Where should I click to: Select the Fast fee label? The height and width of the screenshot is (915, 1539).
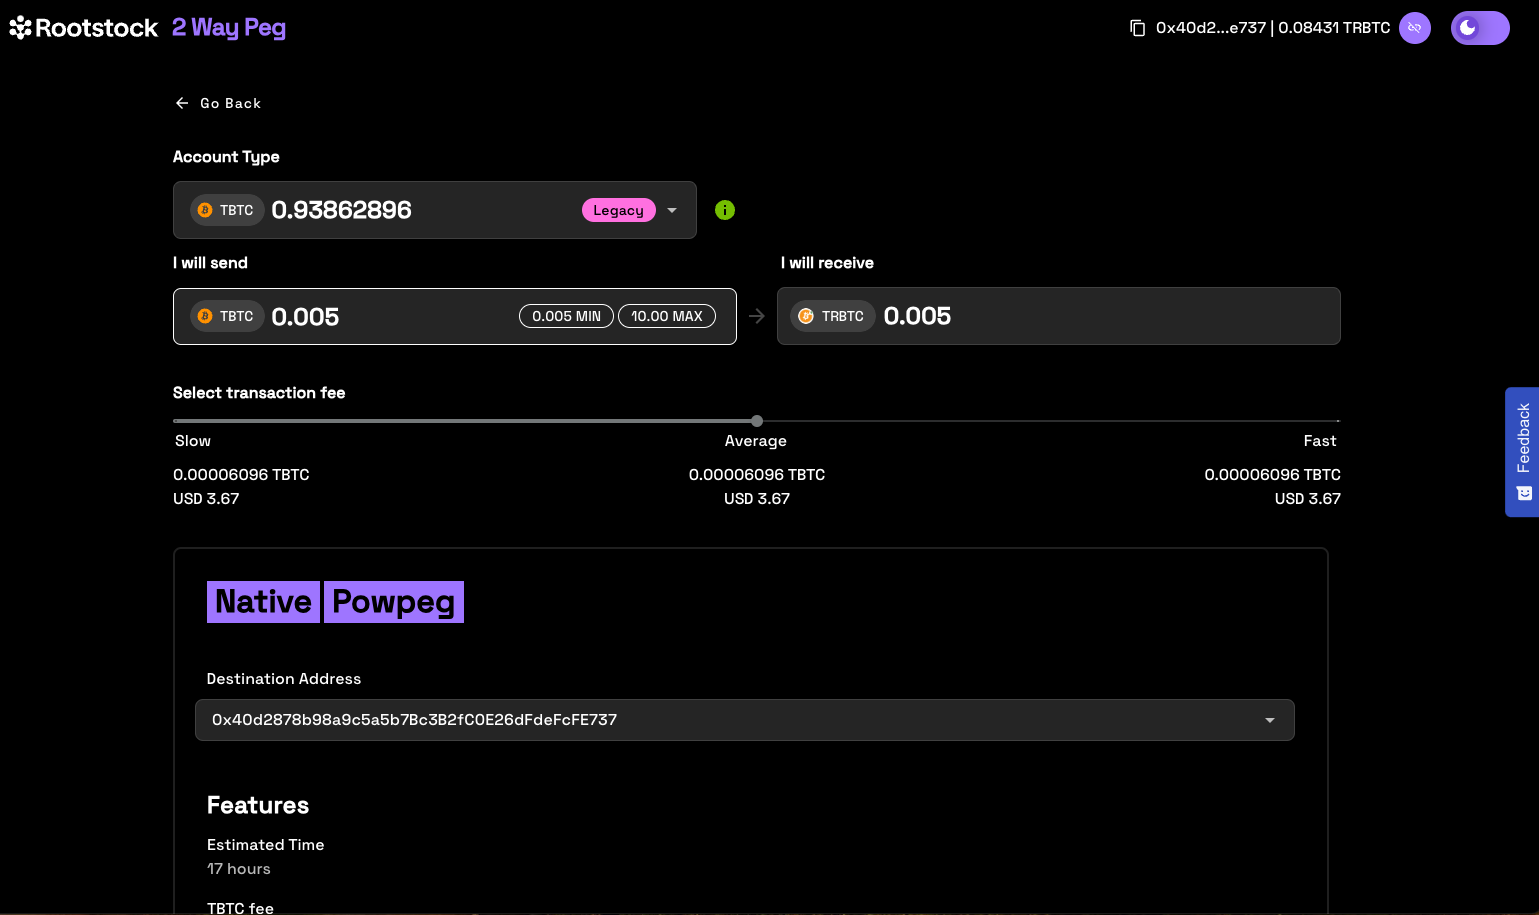(1320, 441)
